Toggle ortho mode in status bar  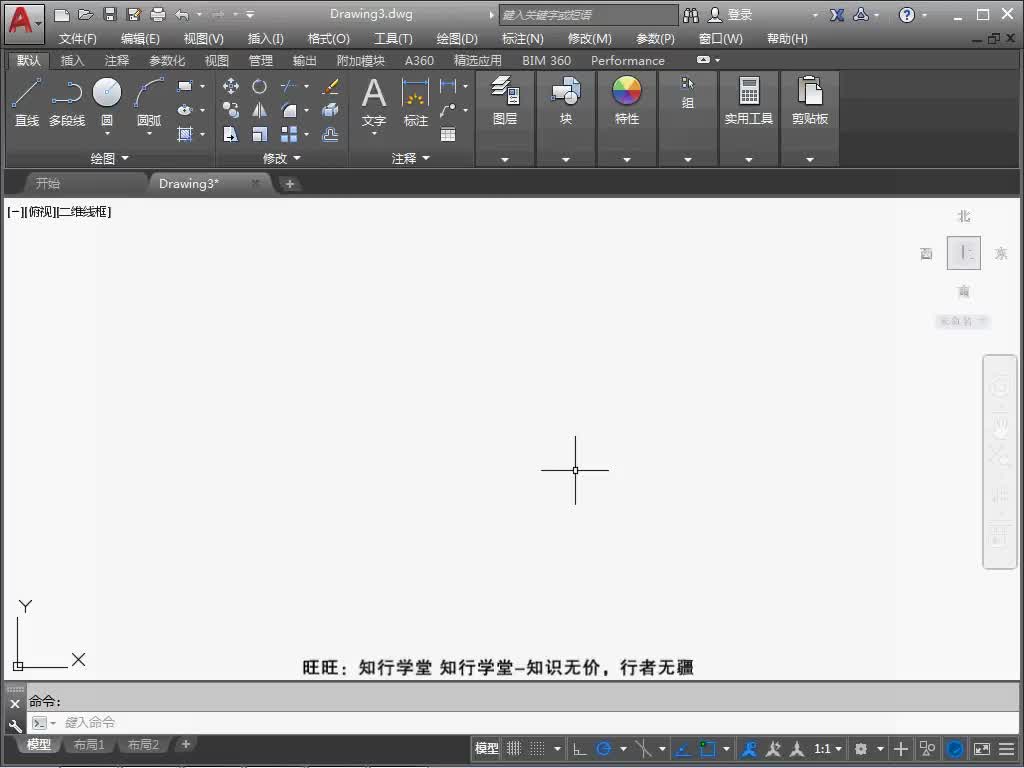579,748
